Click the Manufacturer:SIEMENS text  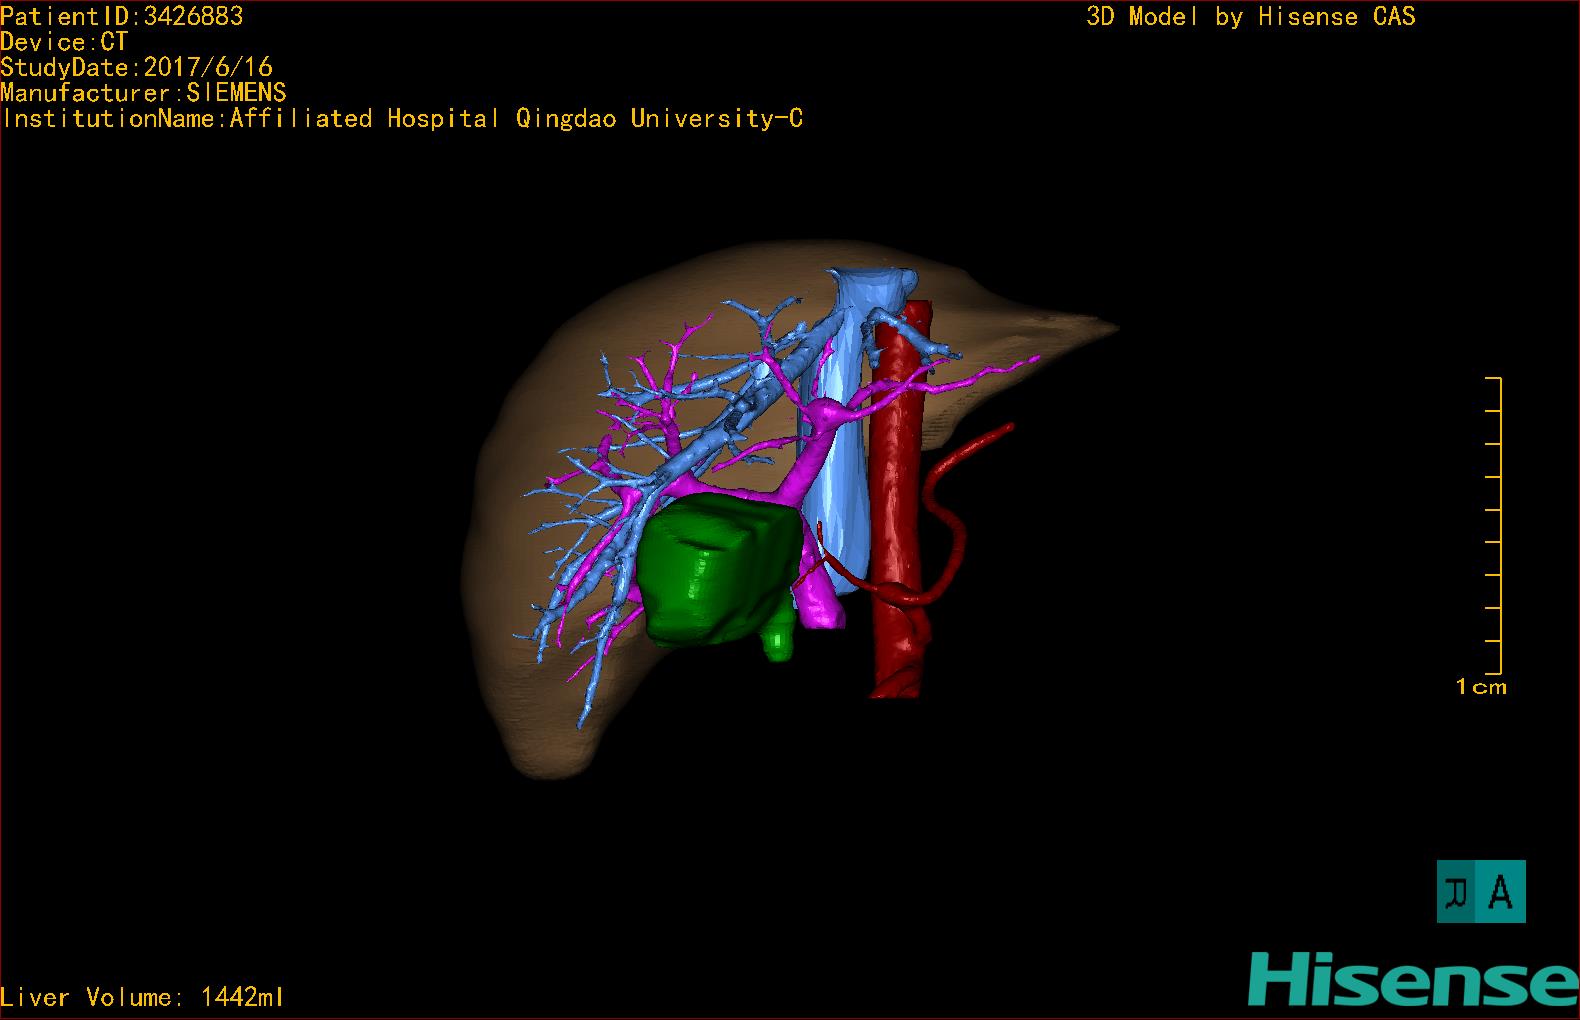[143, 93]
